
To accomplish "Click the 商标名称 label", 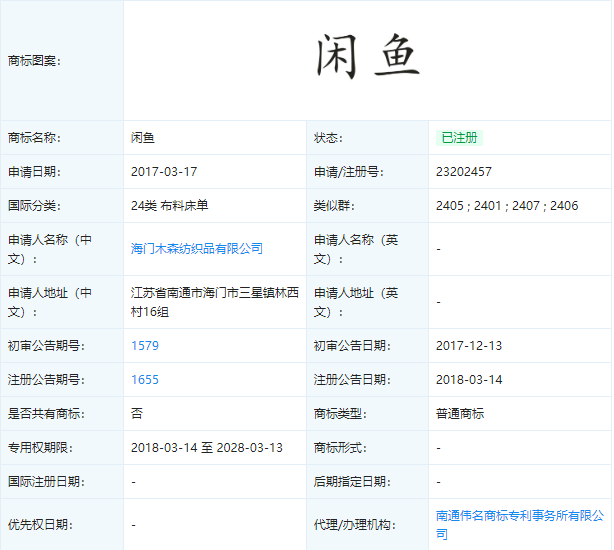I will pos(34,138).
